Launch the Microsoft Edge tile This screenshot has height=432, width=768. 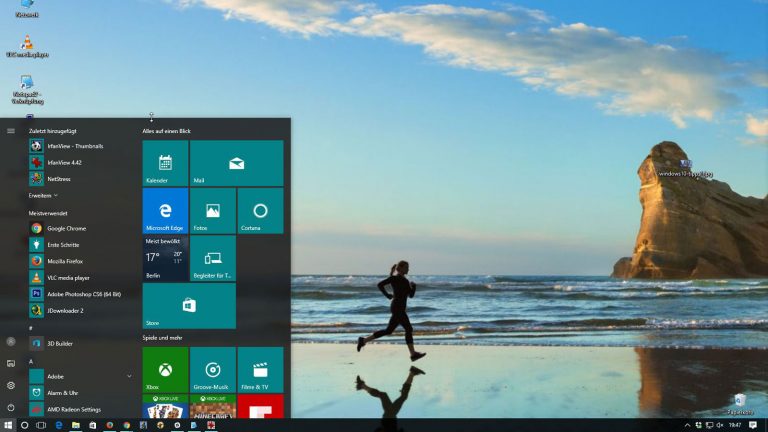(x=165, y=211)
